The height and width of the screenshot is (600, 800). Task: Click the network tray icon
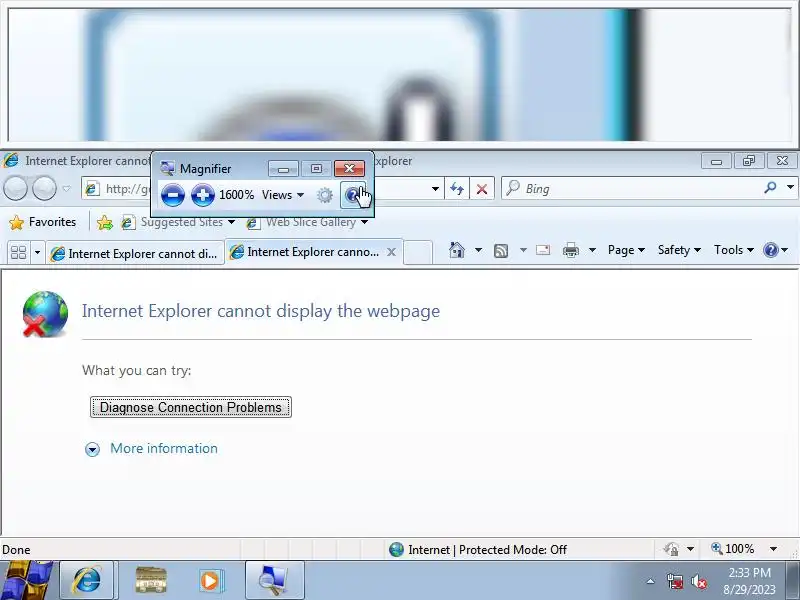tap(675, 581)
